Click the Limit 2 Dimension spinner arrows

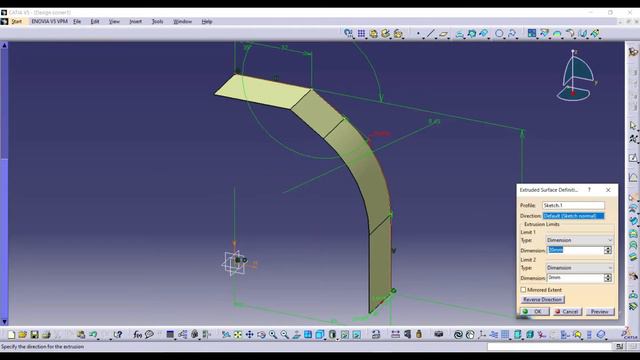(608, 278)
